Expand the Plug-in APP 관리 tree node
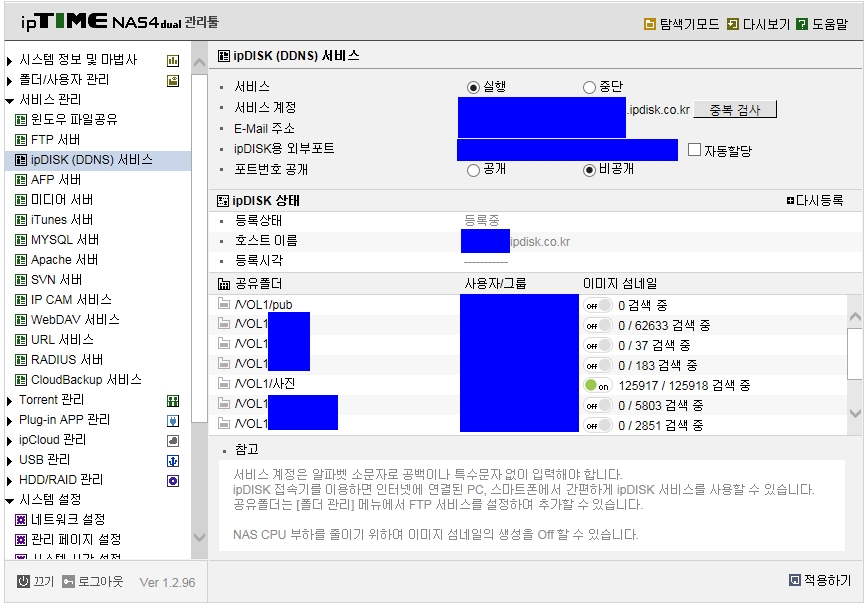This screenshot has width=866, height=606. click(9, 421)
